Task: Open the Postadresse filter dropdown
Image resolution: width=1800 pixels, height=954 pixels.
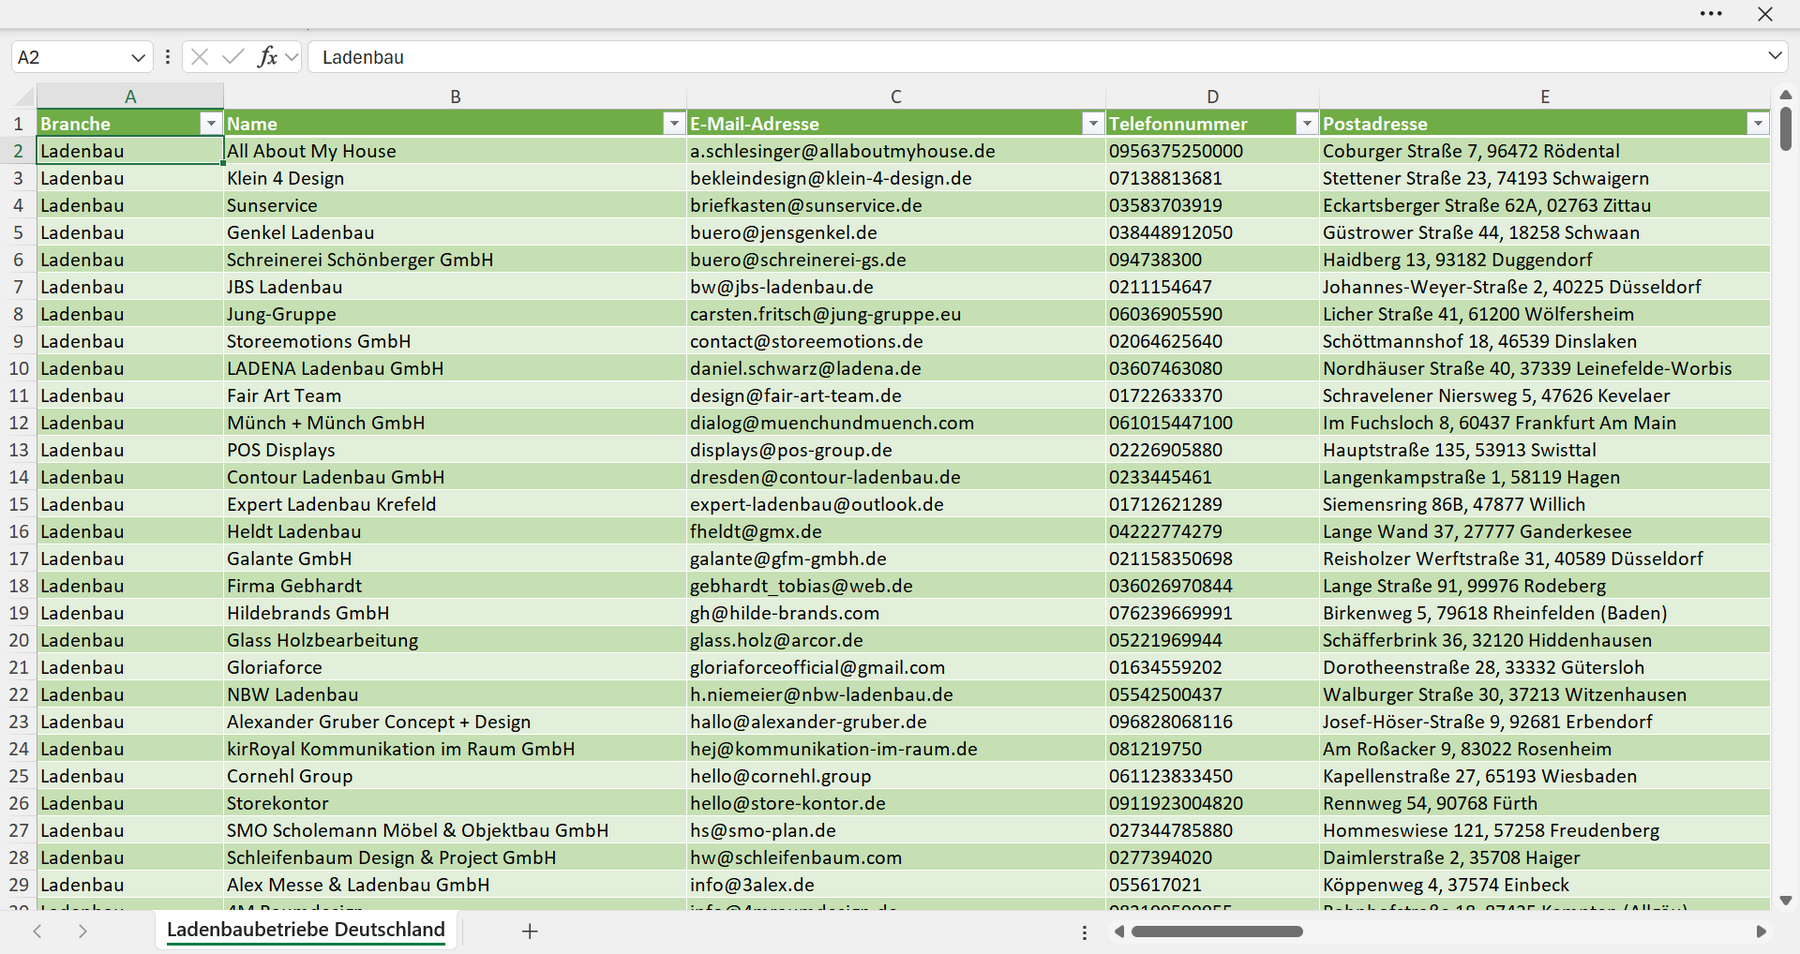Action: (x=1758, y=124)
